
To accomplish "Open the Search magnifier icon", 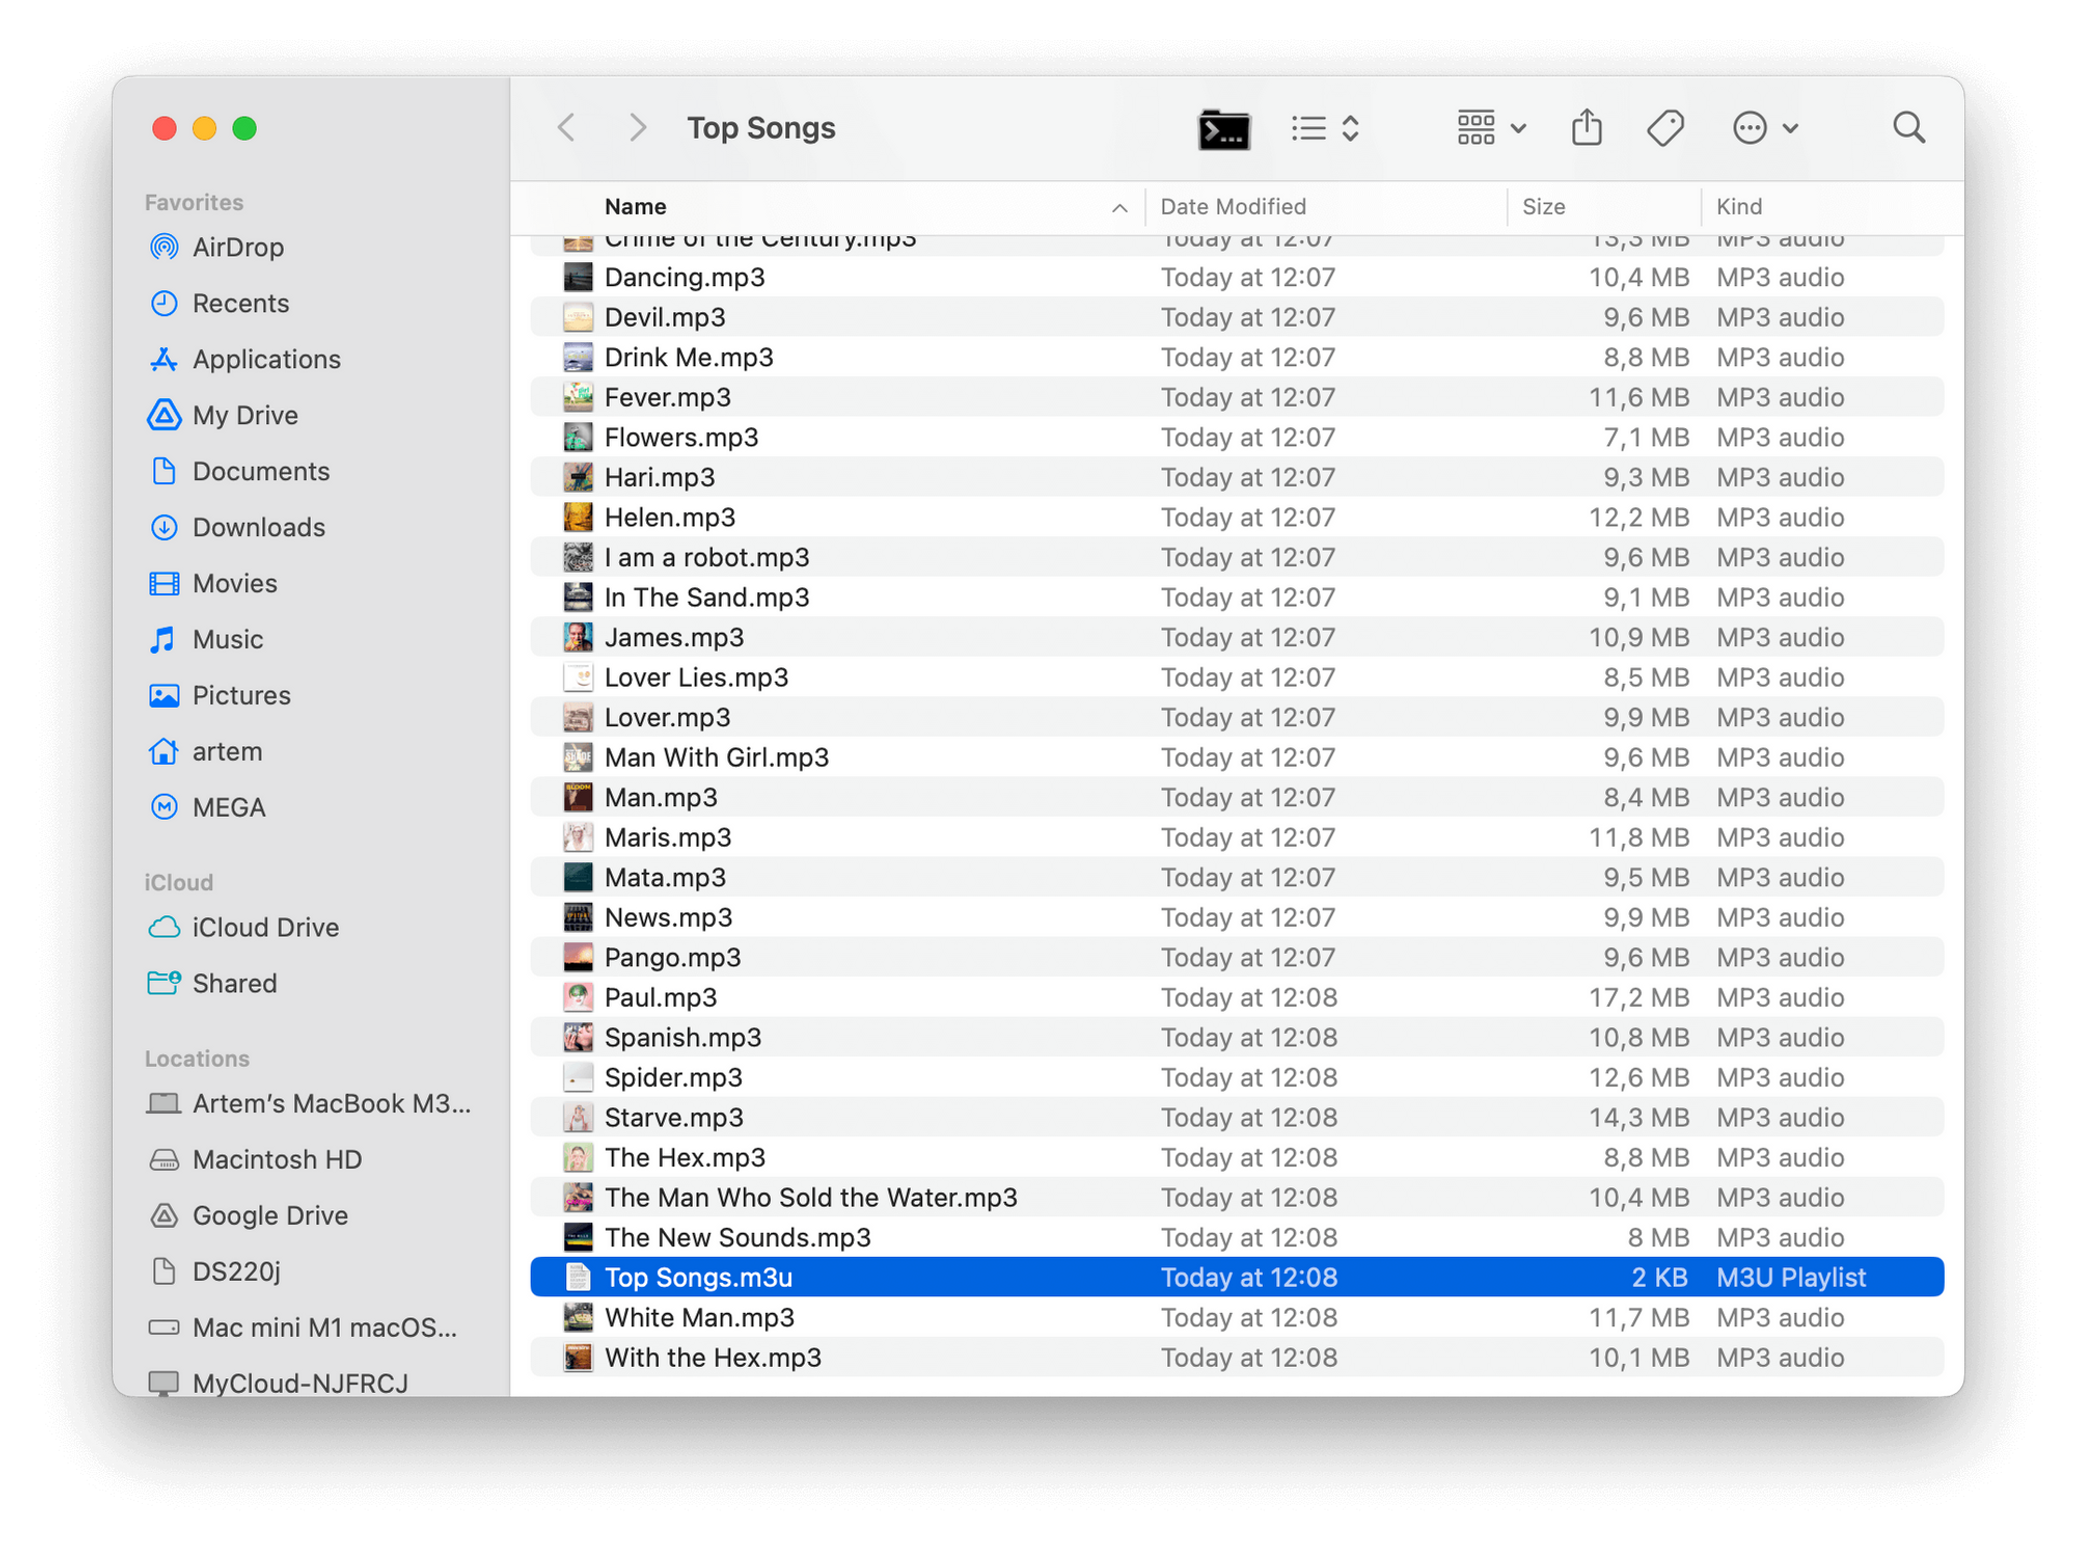I will pyautogui.click(x=1908, y=128).
